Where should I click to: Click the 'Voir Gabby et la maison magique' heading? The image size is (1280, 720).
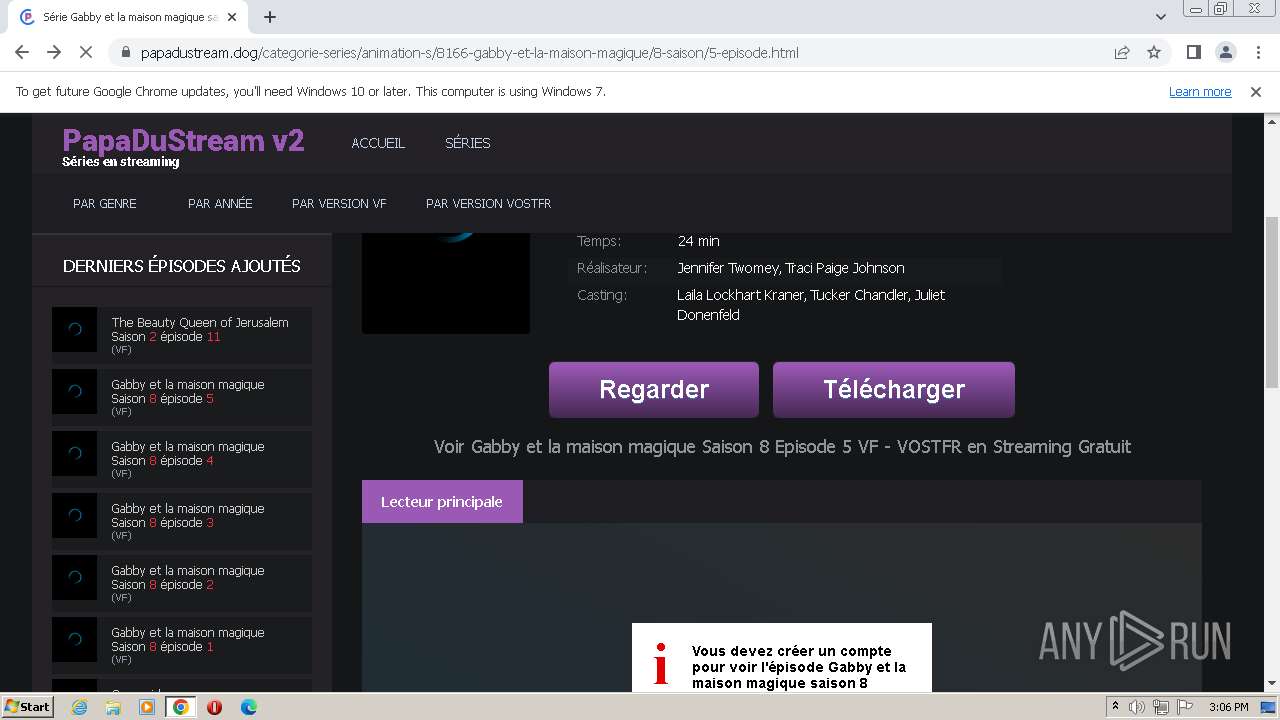(782, 447)
